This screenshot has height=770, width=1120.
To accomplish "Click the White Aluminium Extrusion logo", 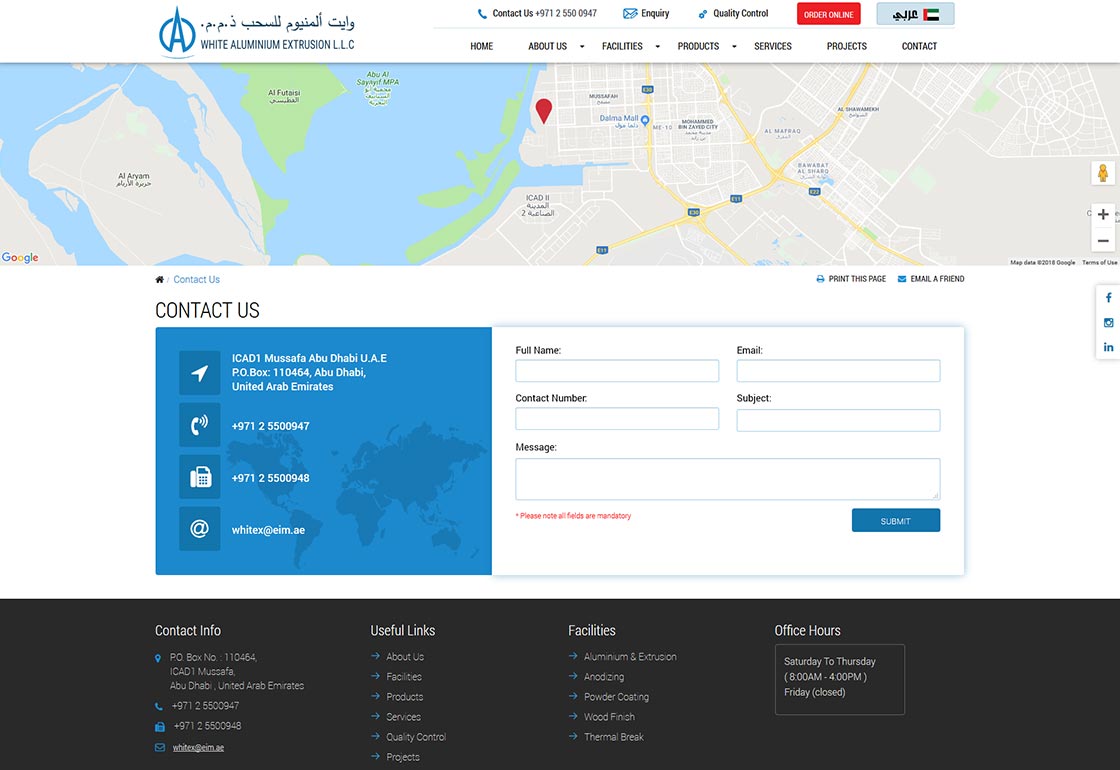I will click(256, 31).
